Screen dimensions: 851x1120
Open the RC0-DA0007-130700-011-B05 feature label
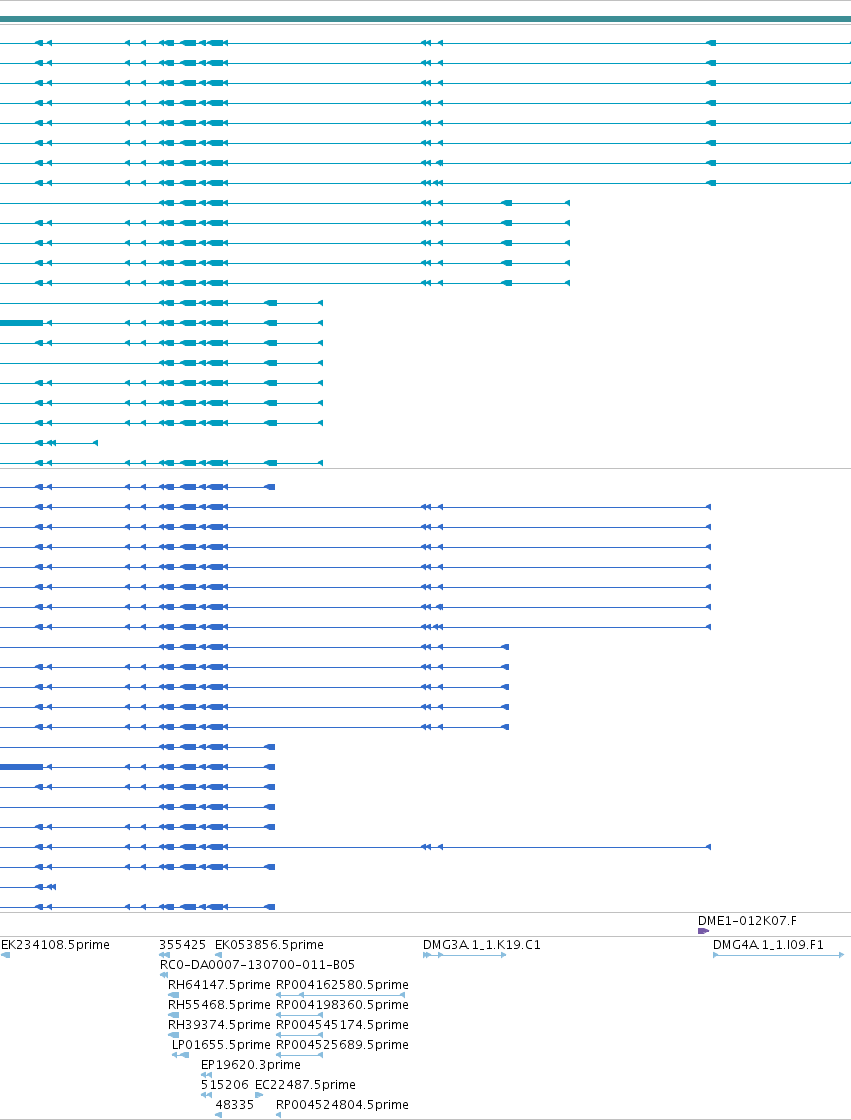[x=257, y=965]
